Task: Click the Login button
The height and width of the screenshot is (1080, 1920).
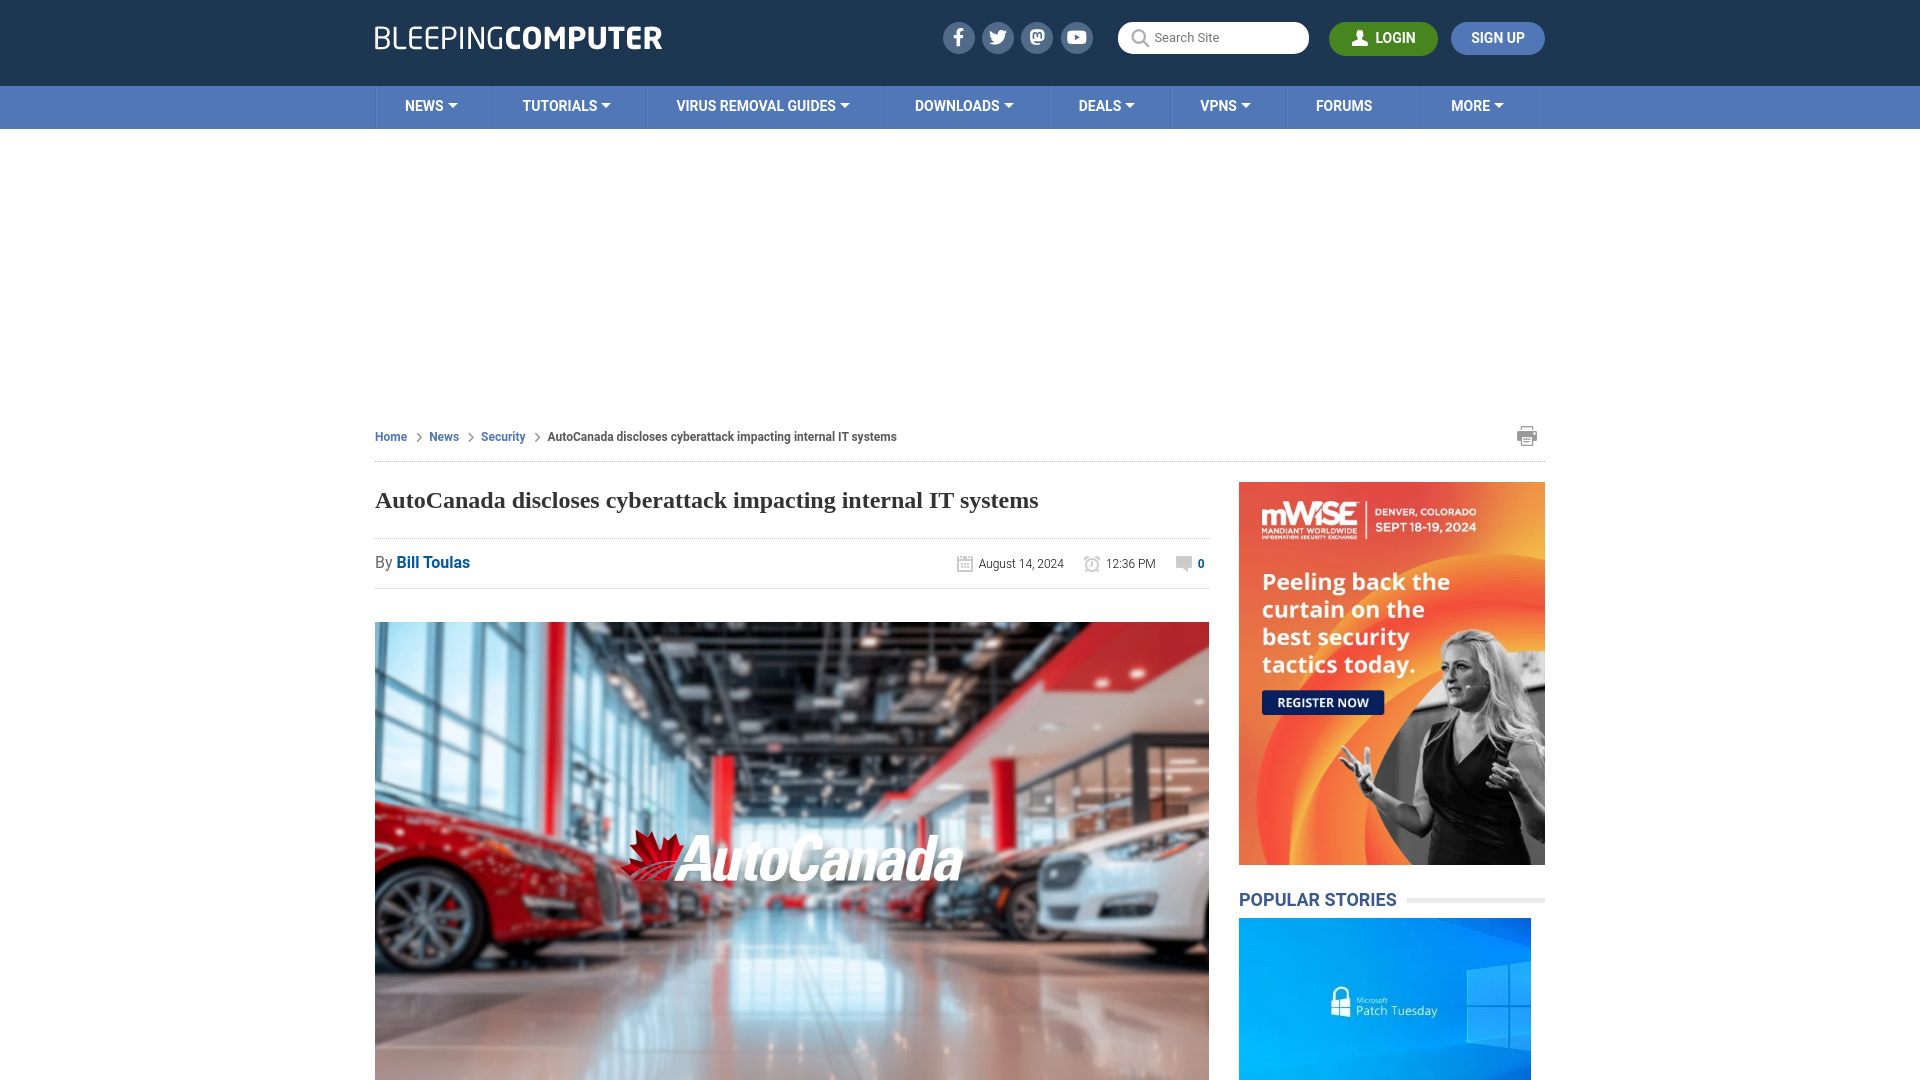Action: (1383, 38)
